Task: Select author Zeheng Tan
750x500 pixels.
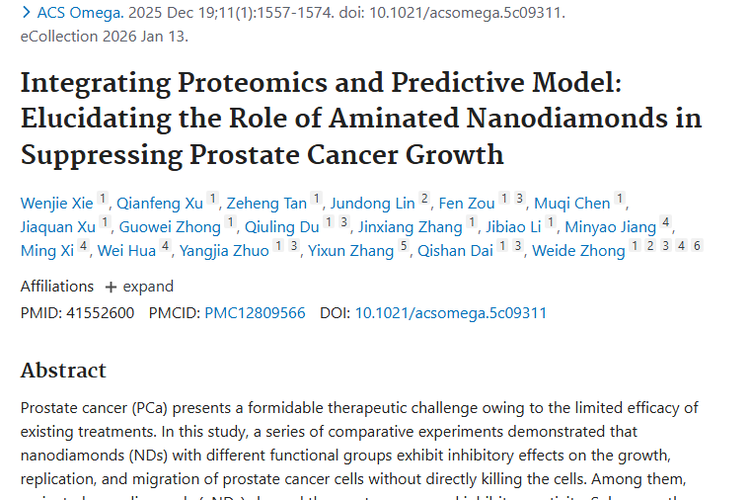Action: click(266, 203)
